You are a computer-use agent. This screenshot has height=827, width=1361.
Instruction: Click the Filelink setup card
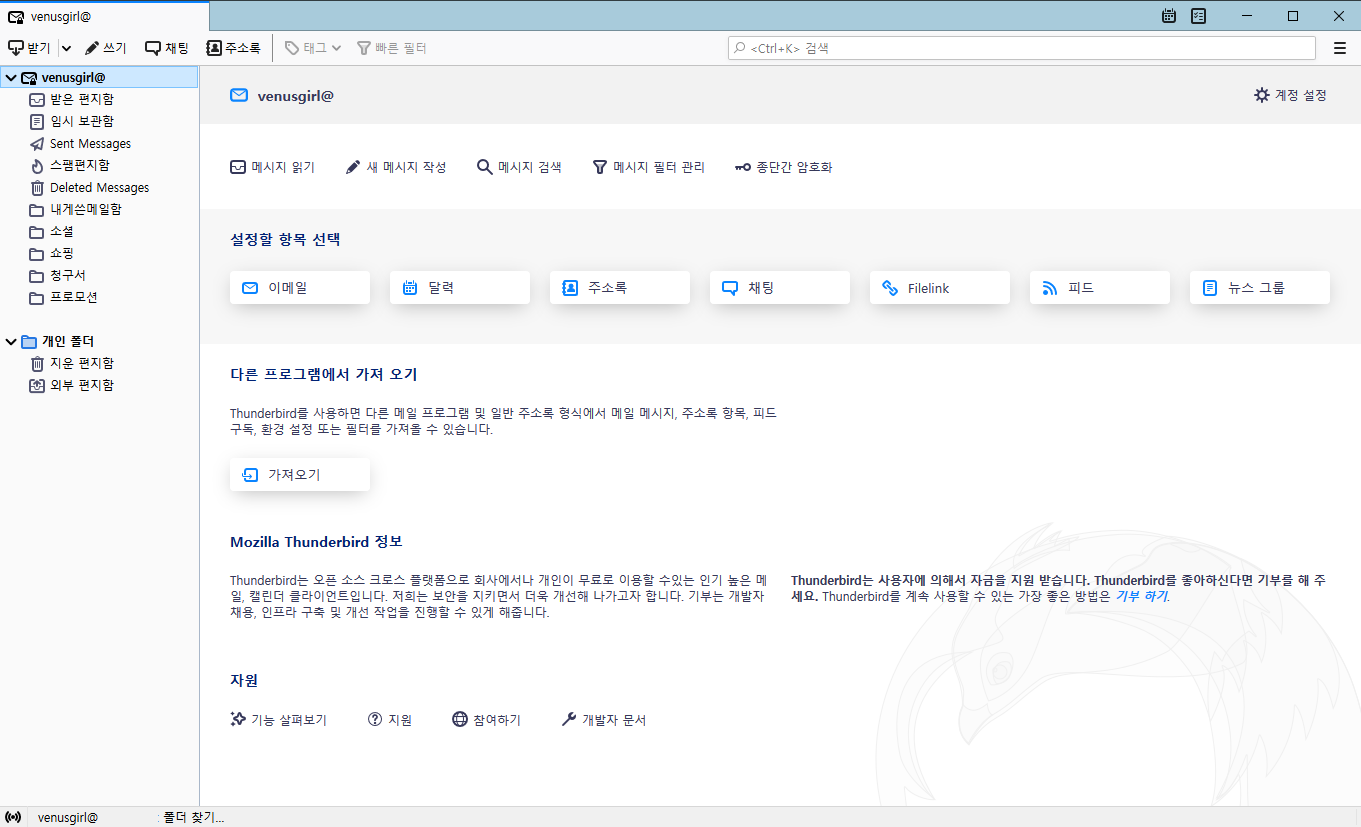[940, 287]
